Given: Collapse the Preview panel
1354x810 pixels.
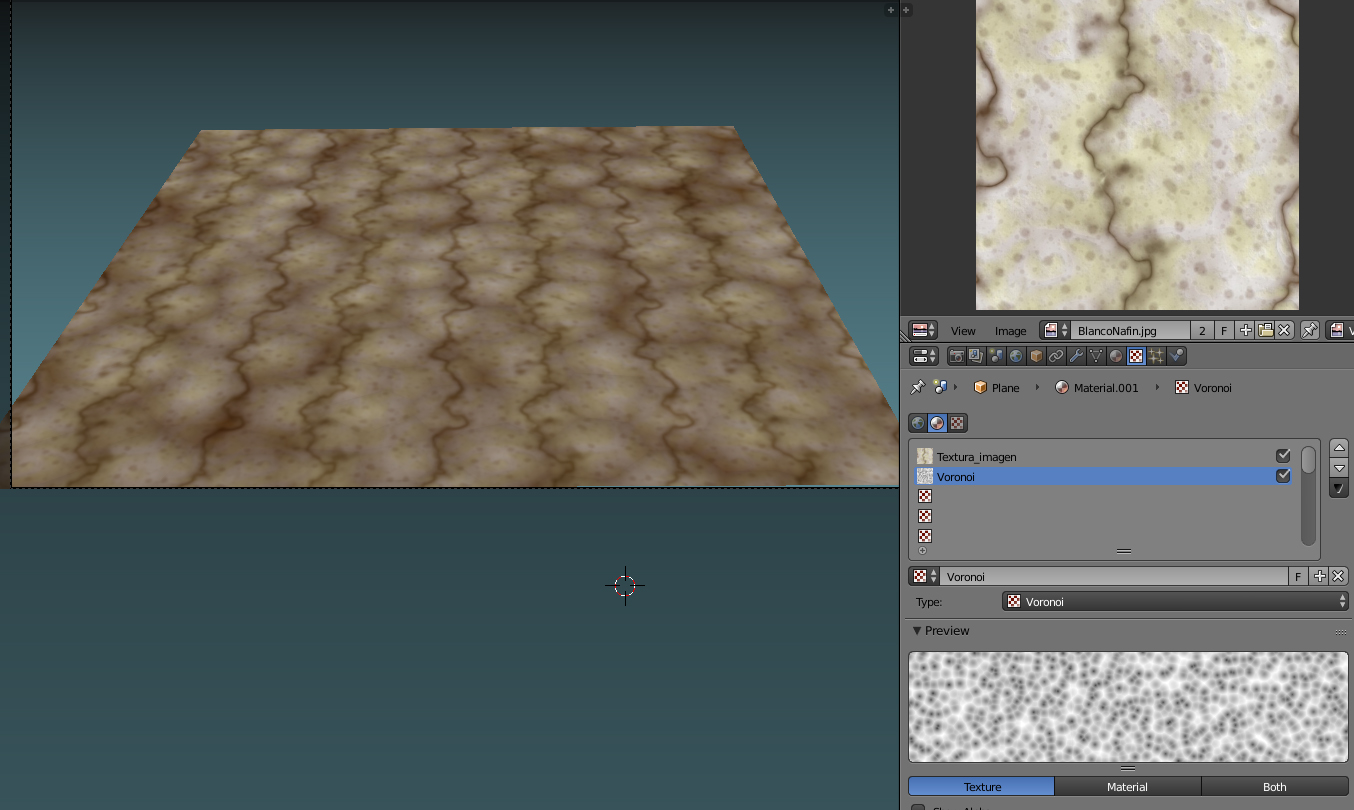Looking at the screenshot, I should click(917, 631).
